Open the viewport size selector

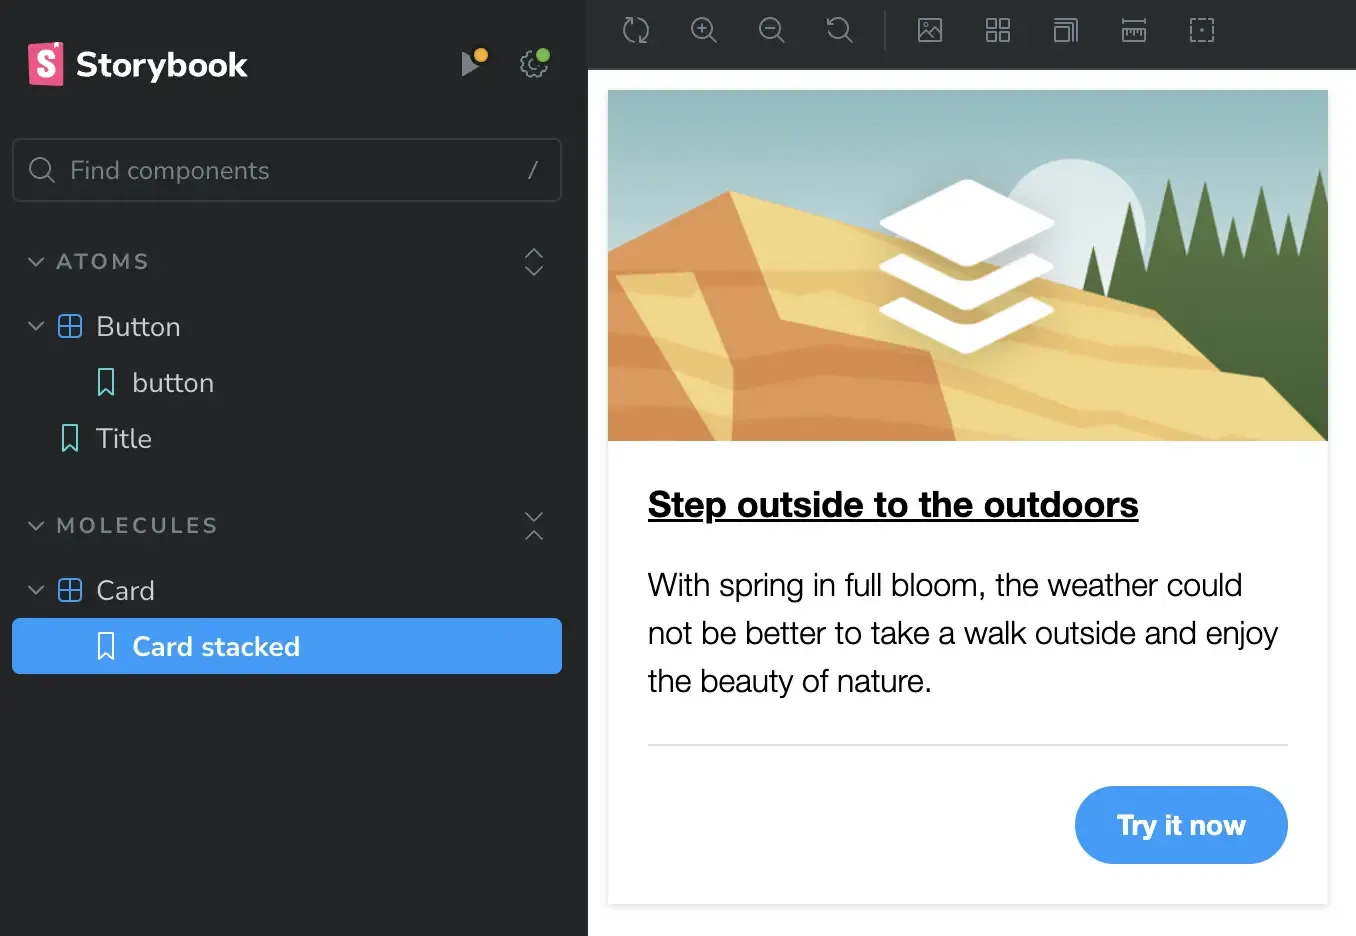(x=1066, y=30)
